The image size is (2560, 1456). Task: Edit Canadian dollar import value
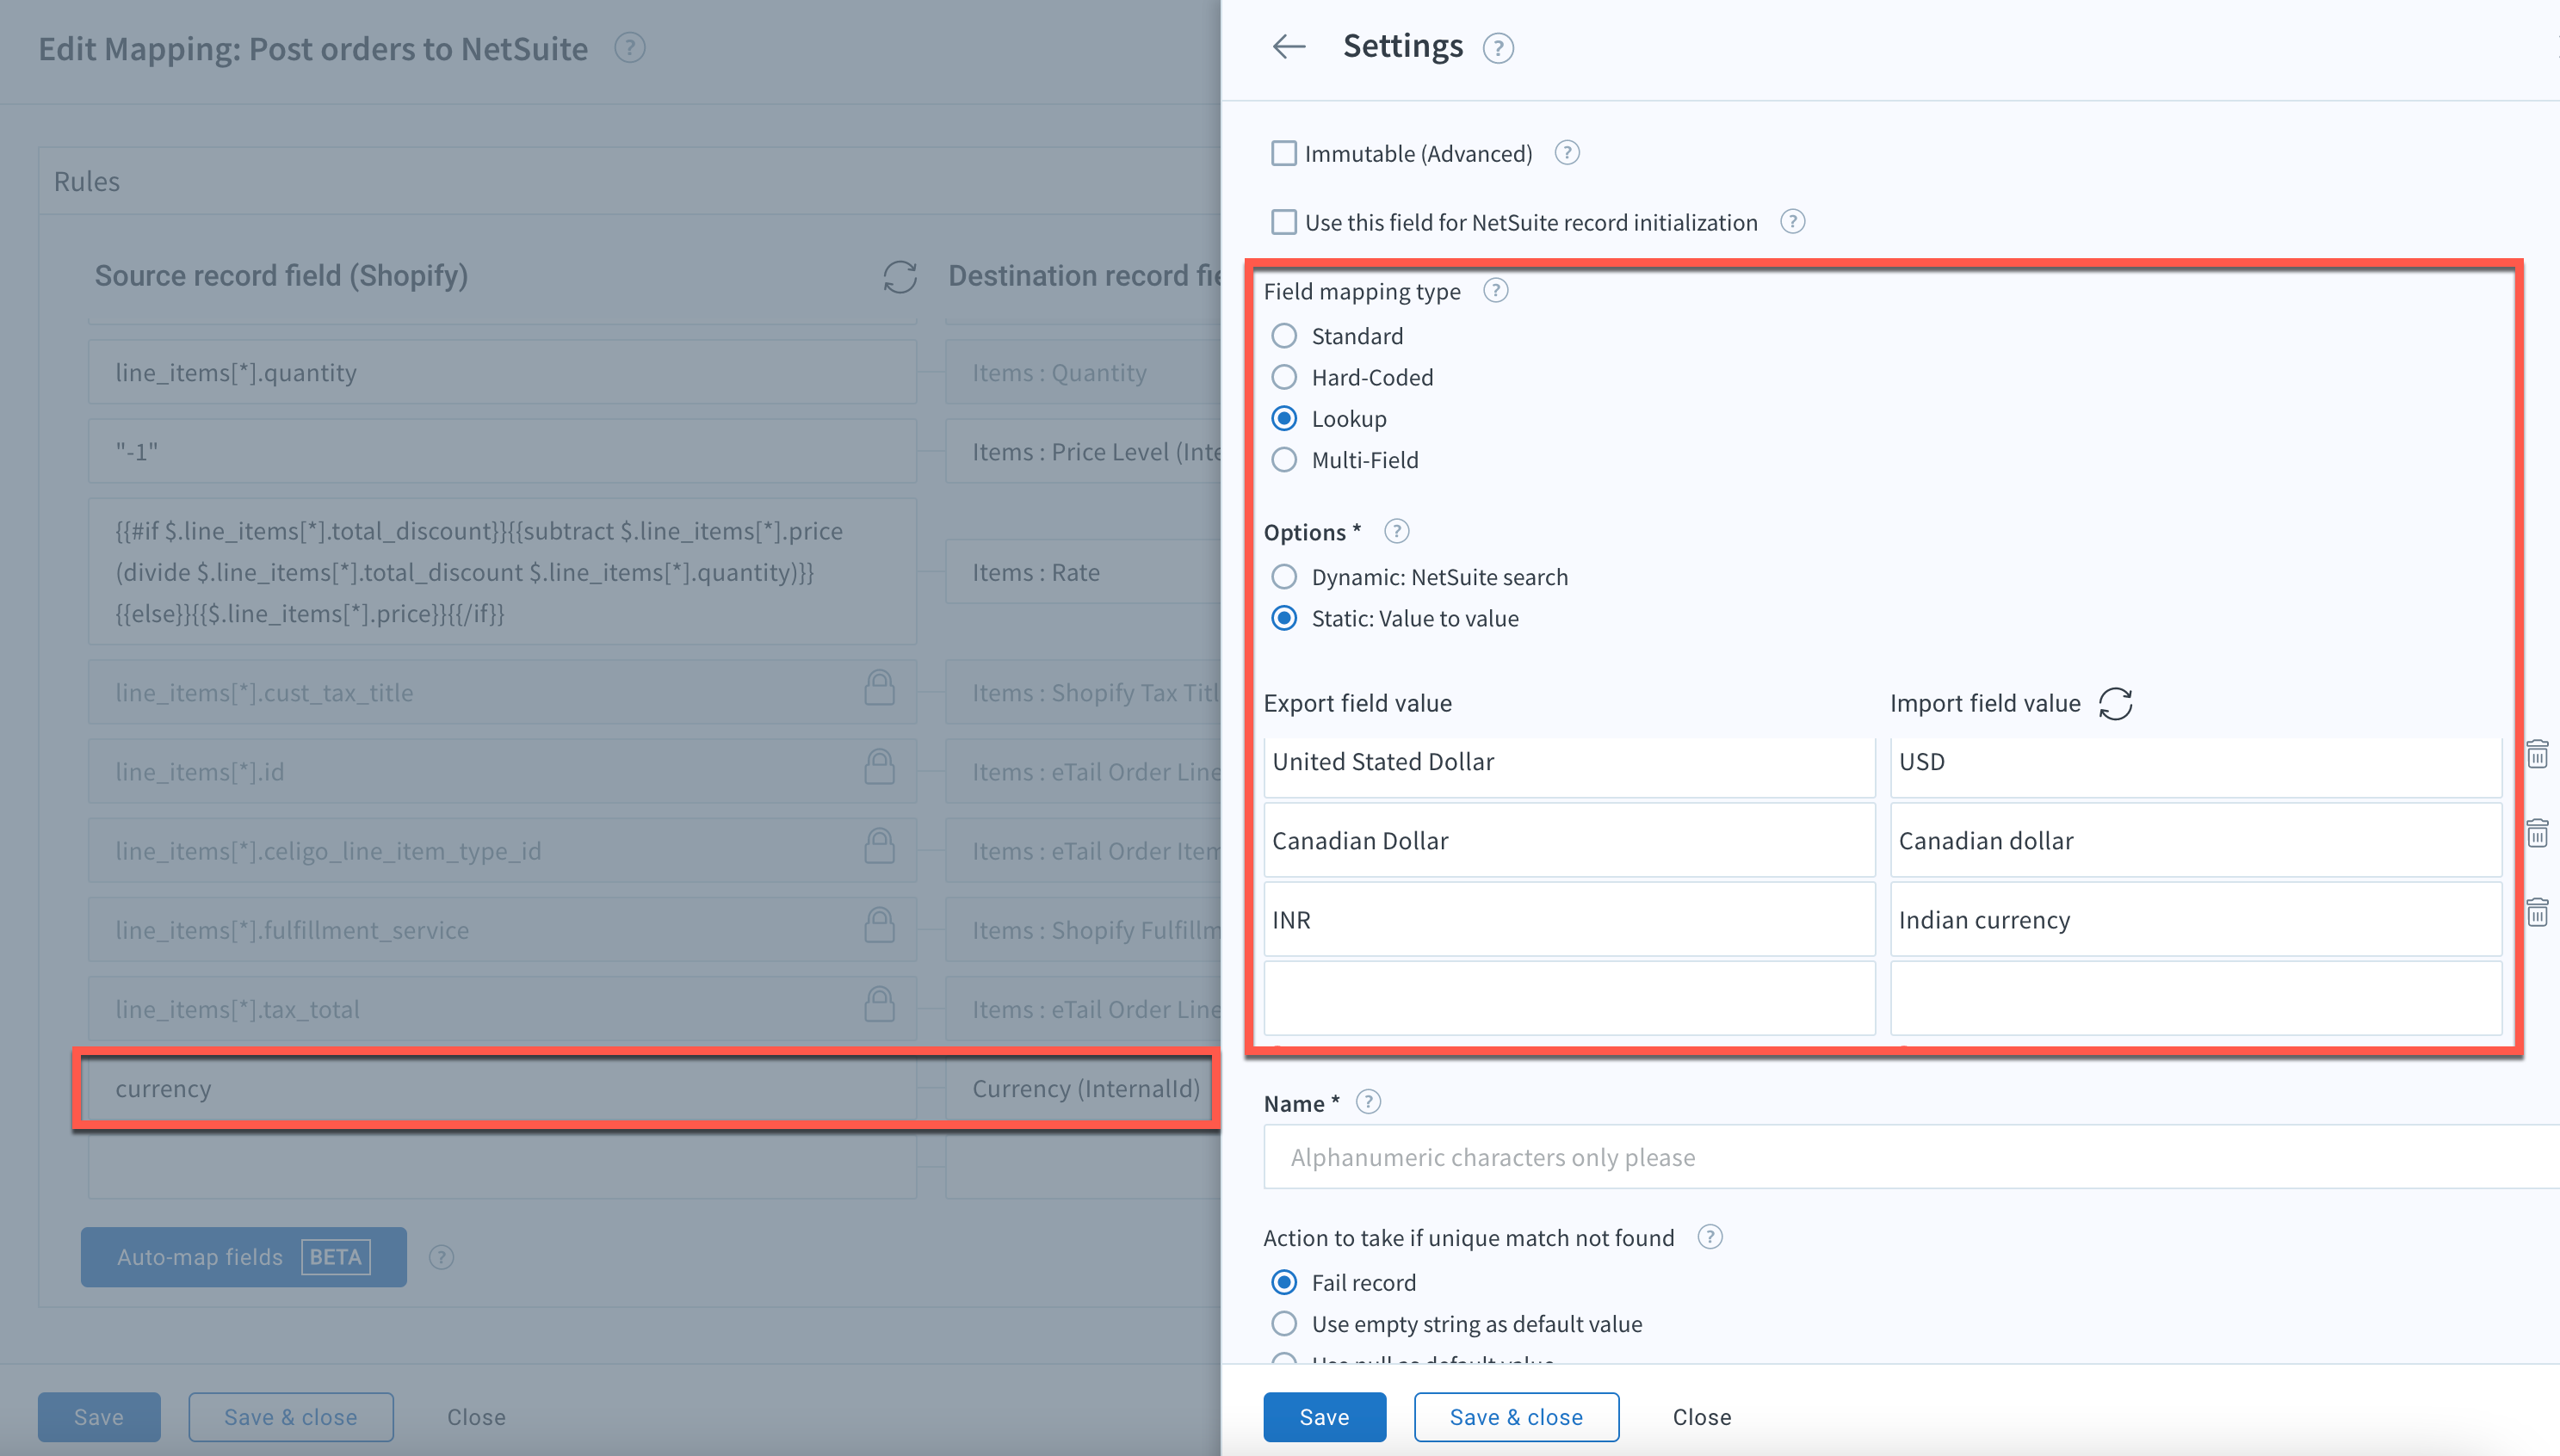pos(2196,840)
